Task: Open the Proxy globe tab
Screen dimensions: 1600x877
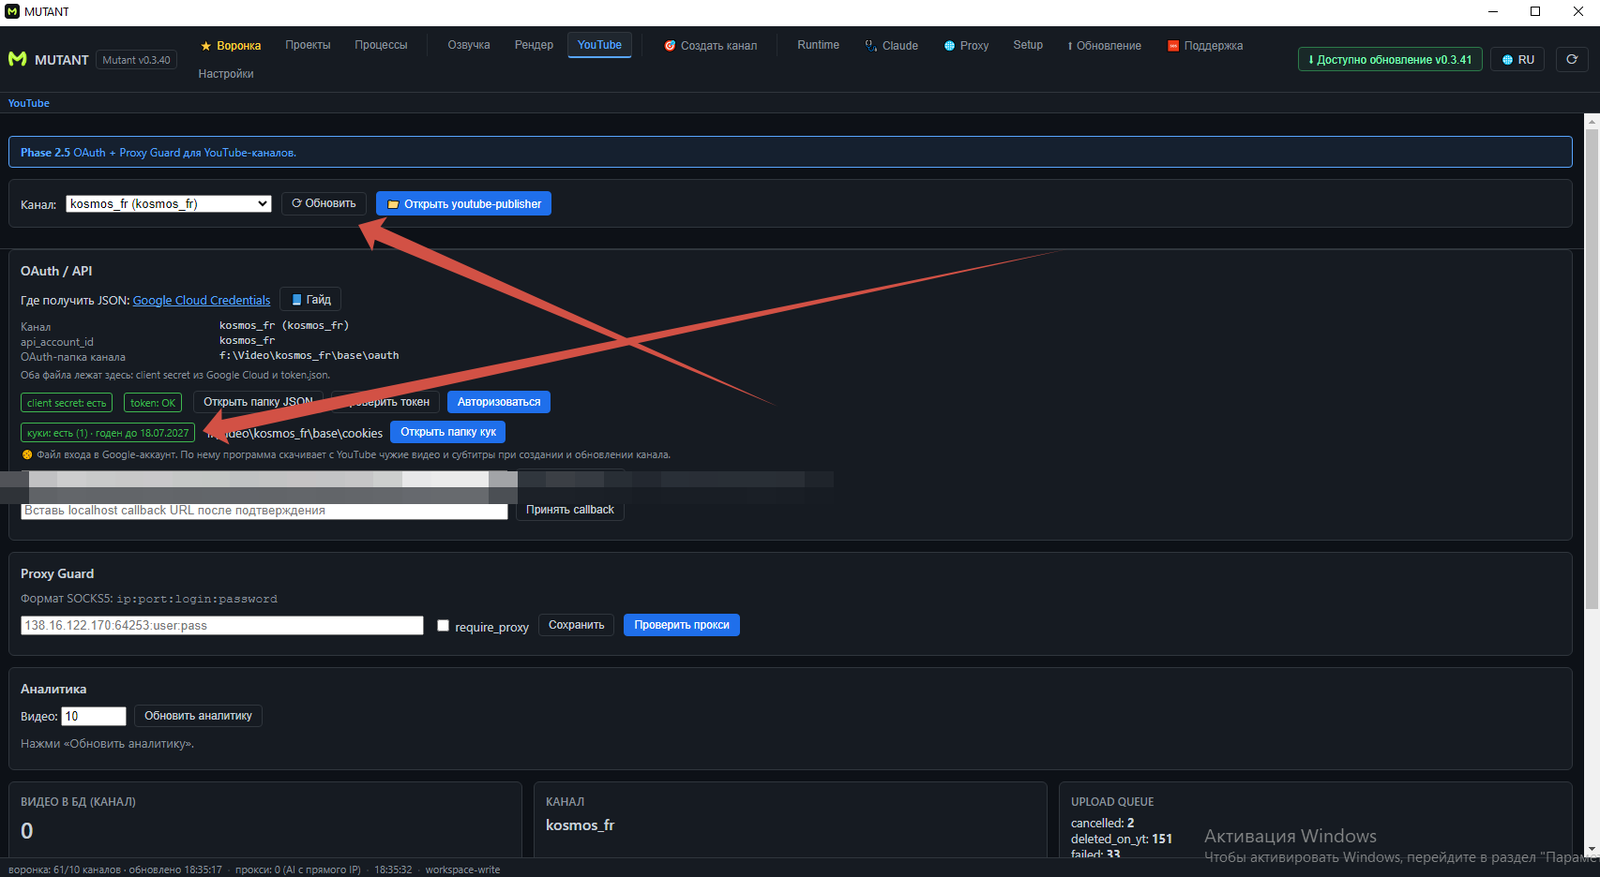Action: (966, 46)
